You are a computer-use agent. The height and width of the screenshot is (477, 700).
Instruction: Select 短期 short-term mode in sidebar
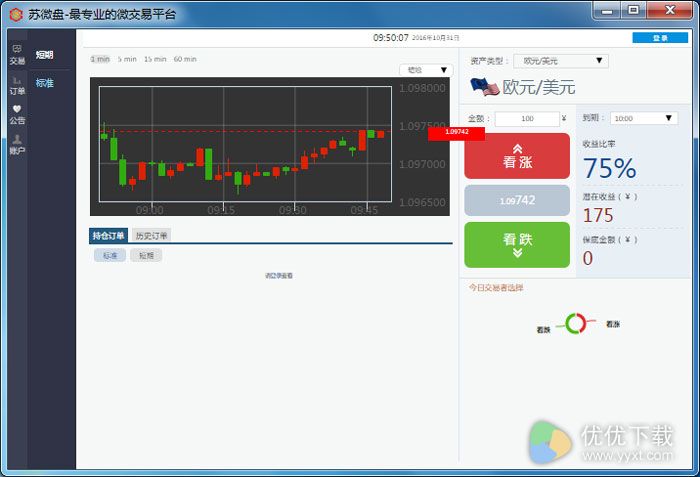click(44, 55)
